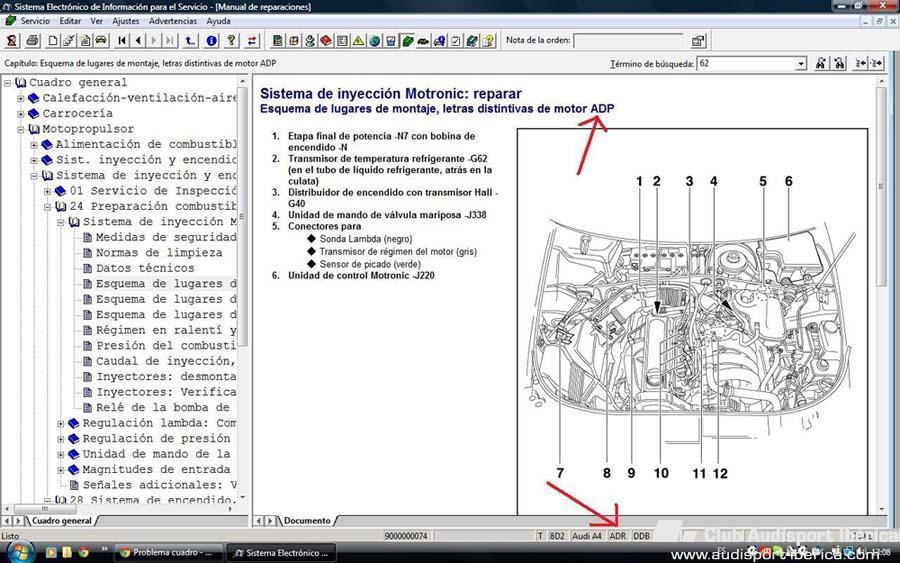Click the icon beside the Nota de la orden field
Viewport: 900px width, 563px height.
click(698, 41)
